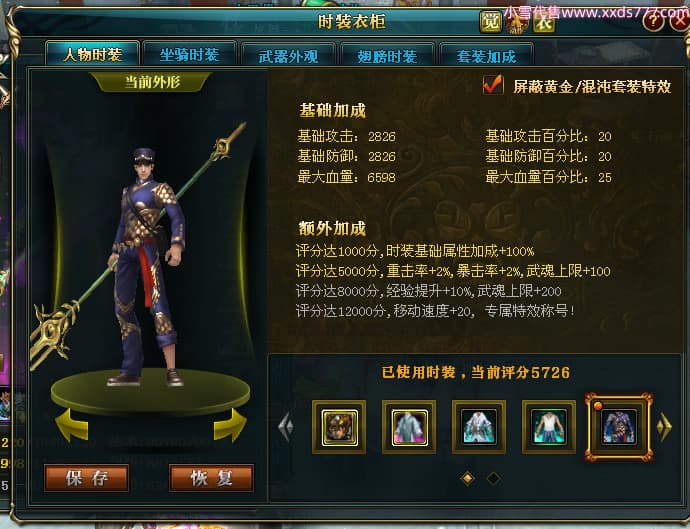
Task: Switch to first costume page dot
Action: 467,478
